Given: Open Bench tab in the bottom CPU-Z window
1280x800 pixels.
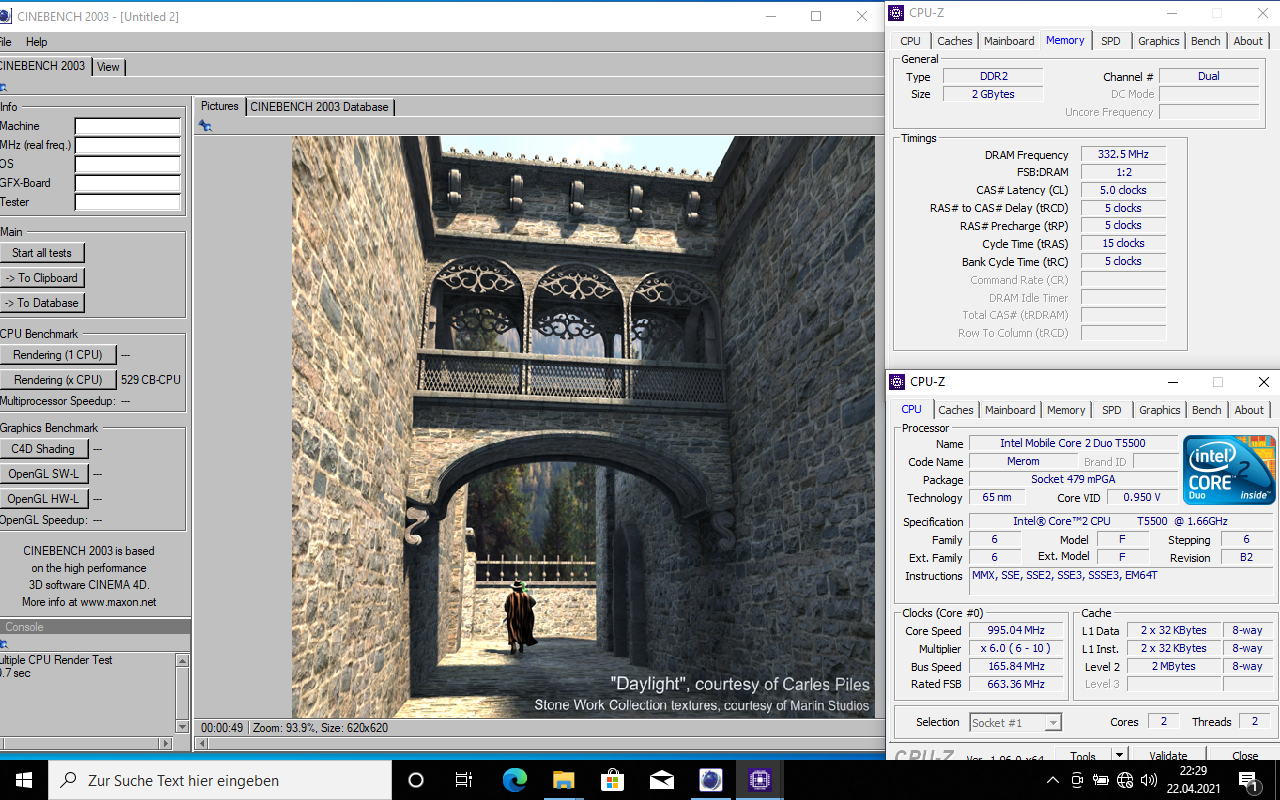Looking at the screenshot, I should (1207, 410).
